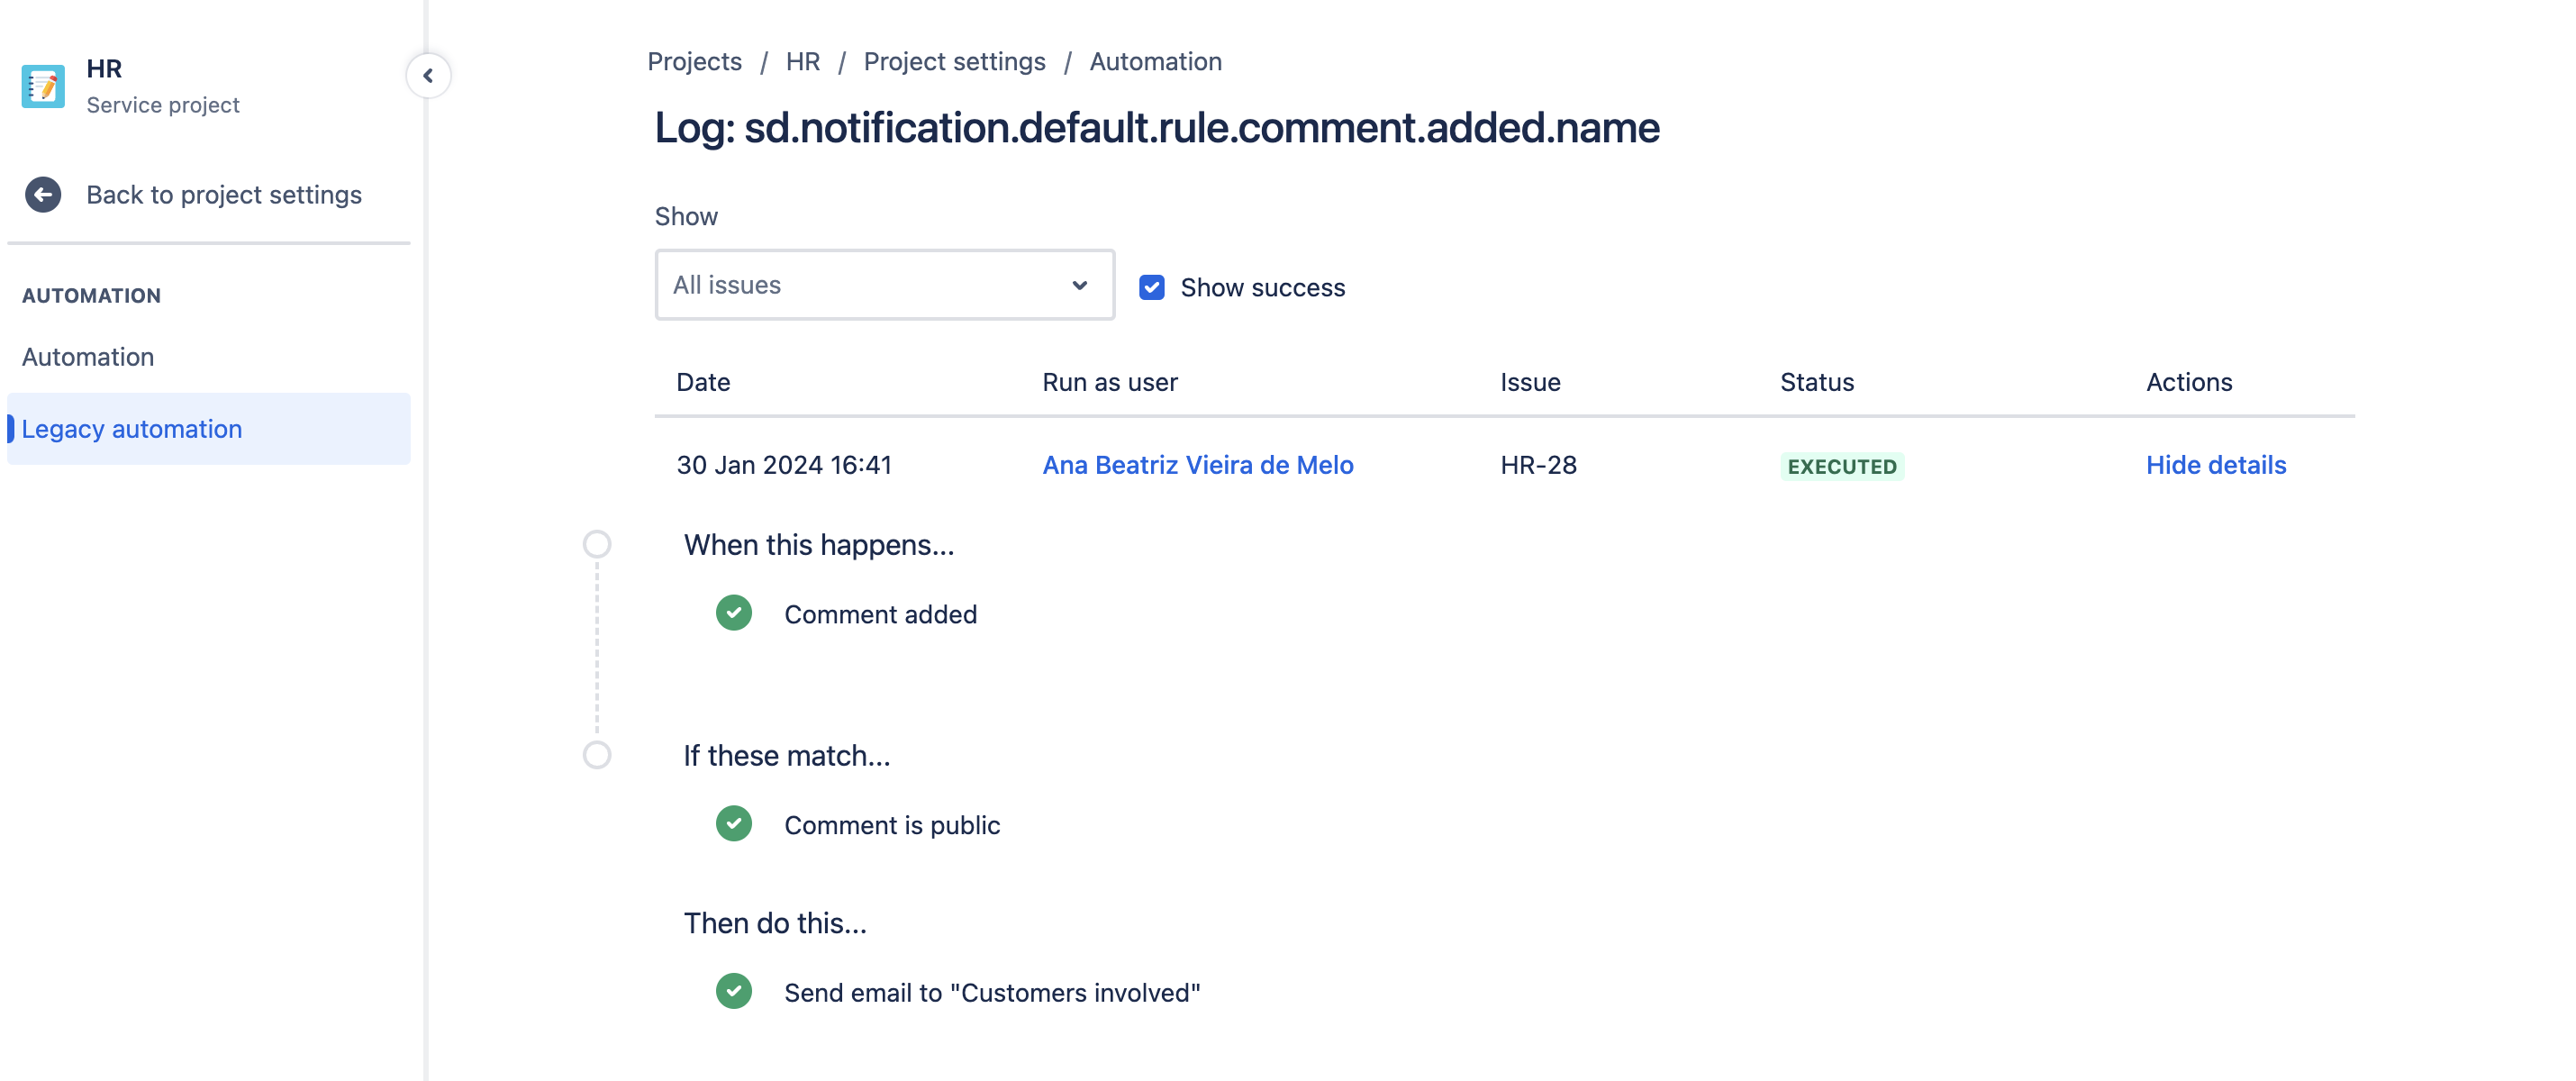Click the When this happens step circle
Screen dimensions: 2576x1081
pyautogui.click(x=597, y=544)
